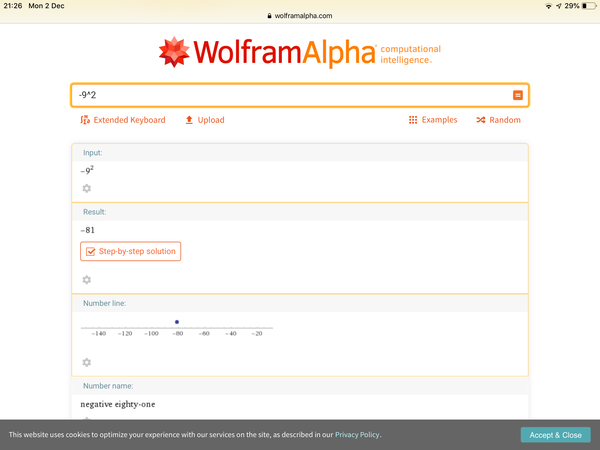The width and height of the screenshot is (600, 450).
Task: Click the number line plot
Action: (x=177, y=328)
